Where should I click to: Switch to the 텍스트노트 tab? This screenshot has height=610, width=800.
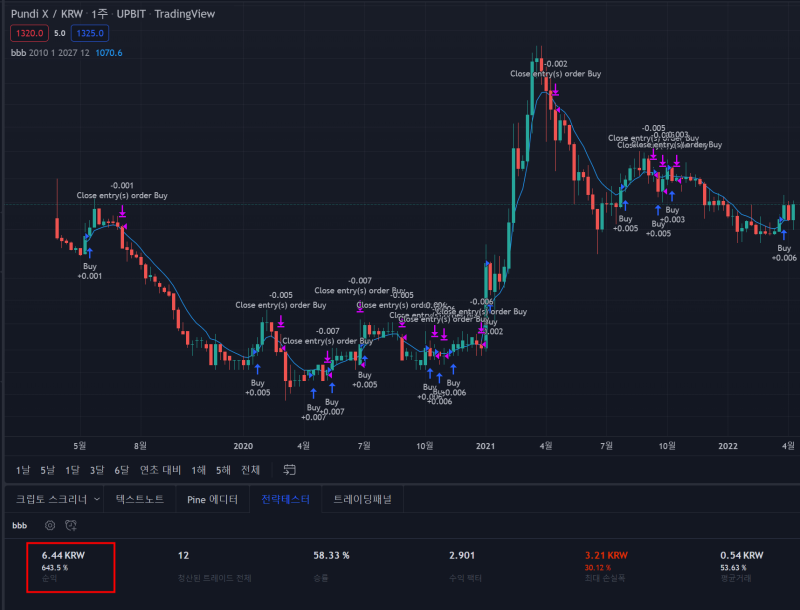[x=140, y=499]
